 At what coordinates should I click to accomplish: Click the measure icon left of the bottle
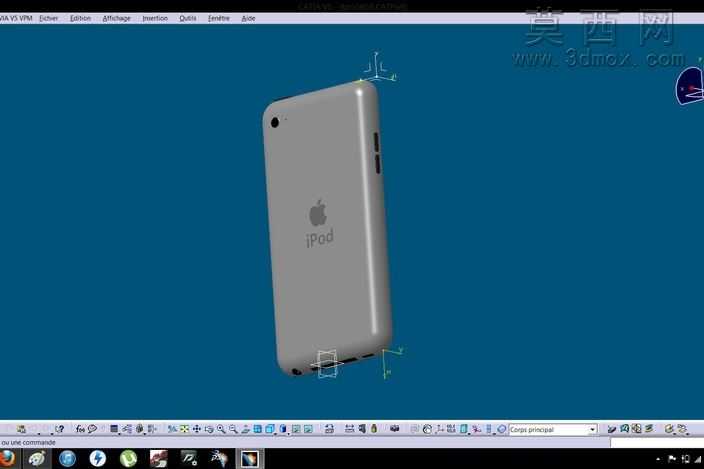(362, 429)
